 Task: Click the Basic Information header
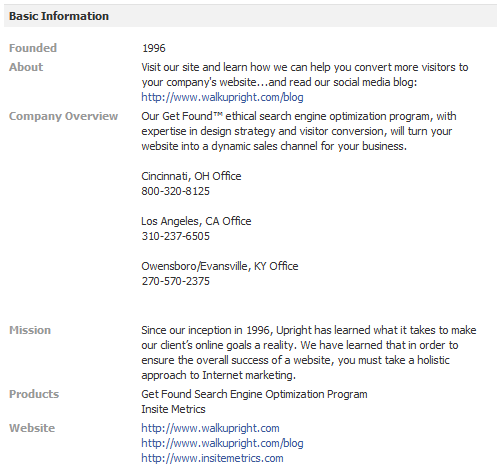(59, 16)
